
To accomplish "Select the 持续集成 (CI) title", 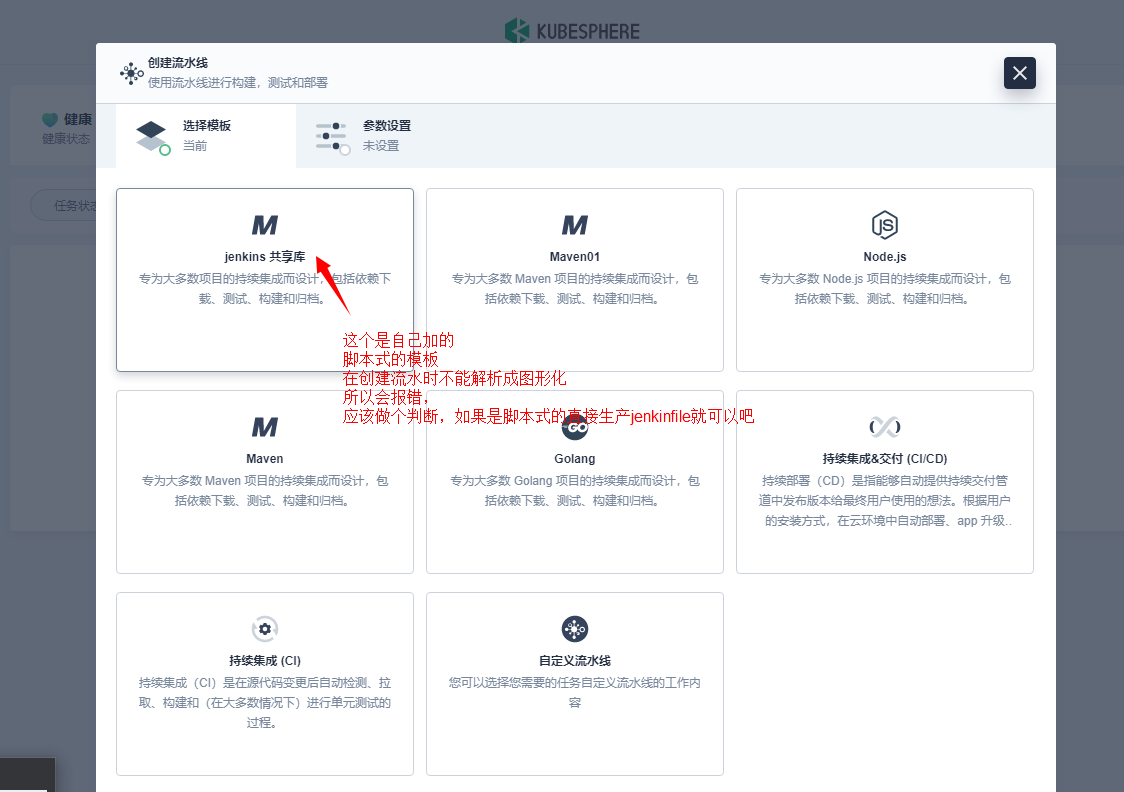I will (x=265, y=661).
